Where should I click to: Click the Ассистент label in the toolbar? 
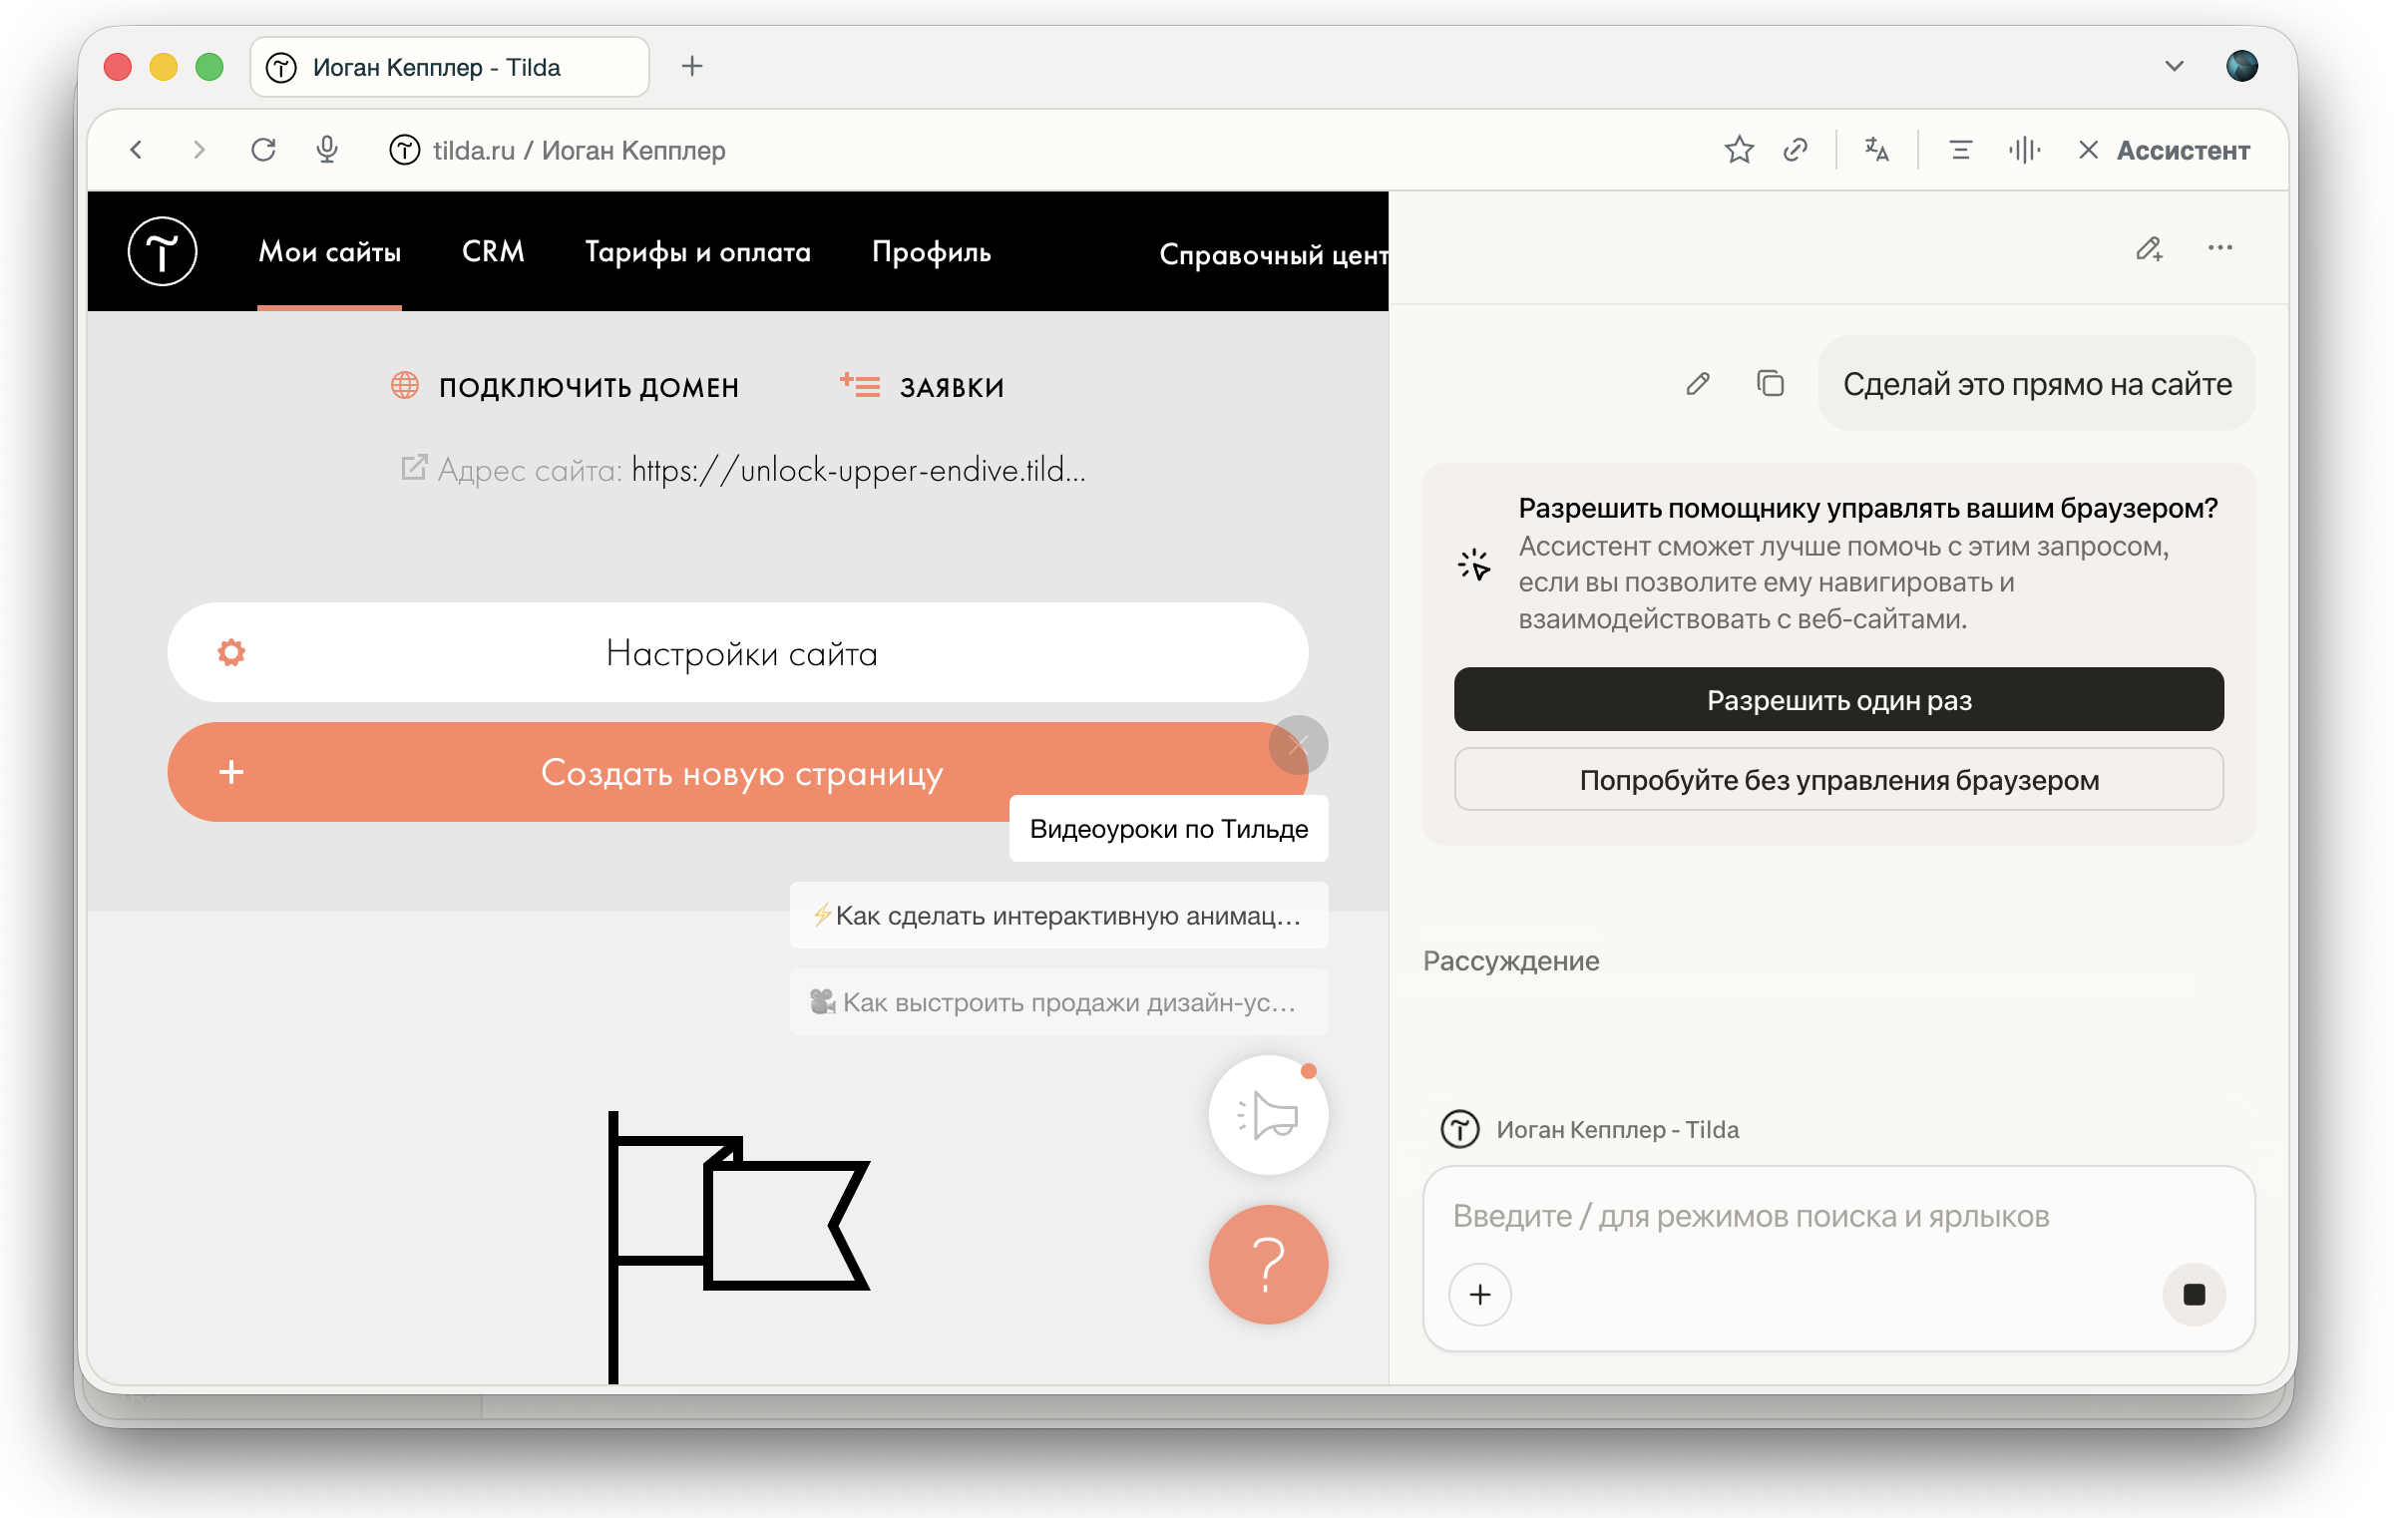[x=2183, y=150]
